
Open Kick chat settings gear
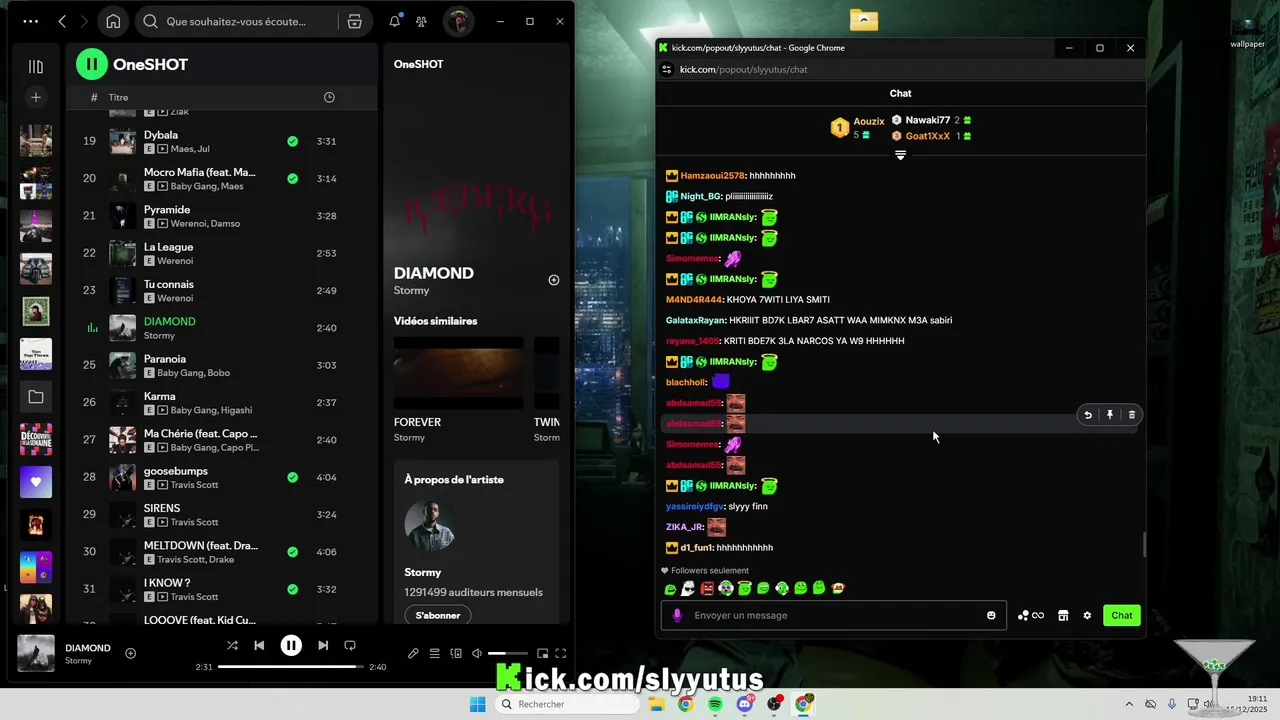pos(1087,615)
